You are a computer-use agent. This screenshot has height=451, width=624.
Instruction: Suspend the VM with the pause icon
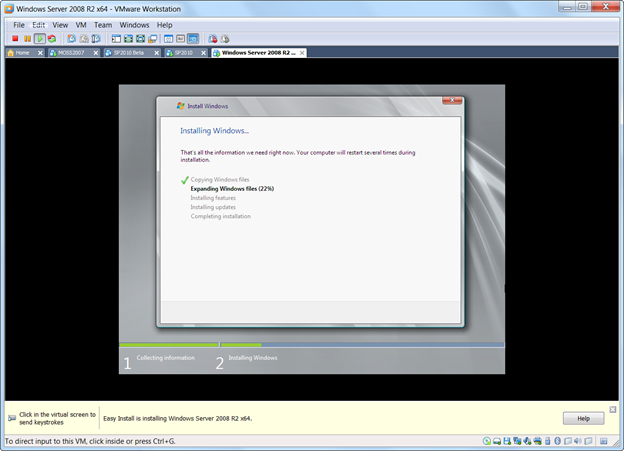[27, 39]
